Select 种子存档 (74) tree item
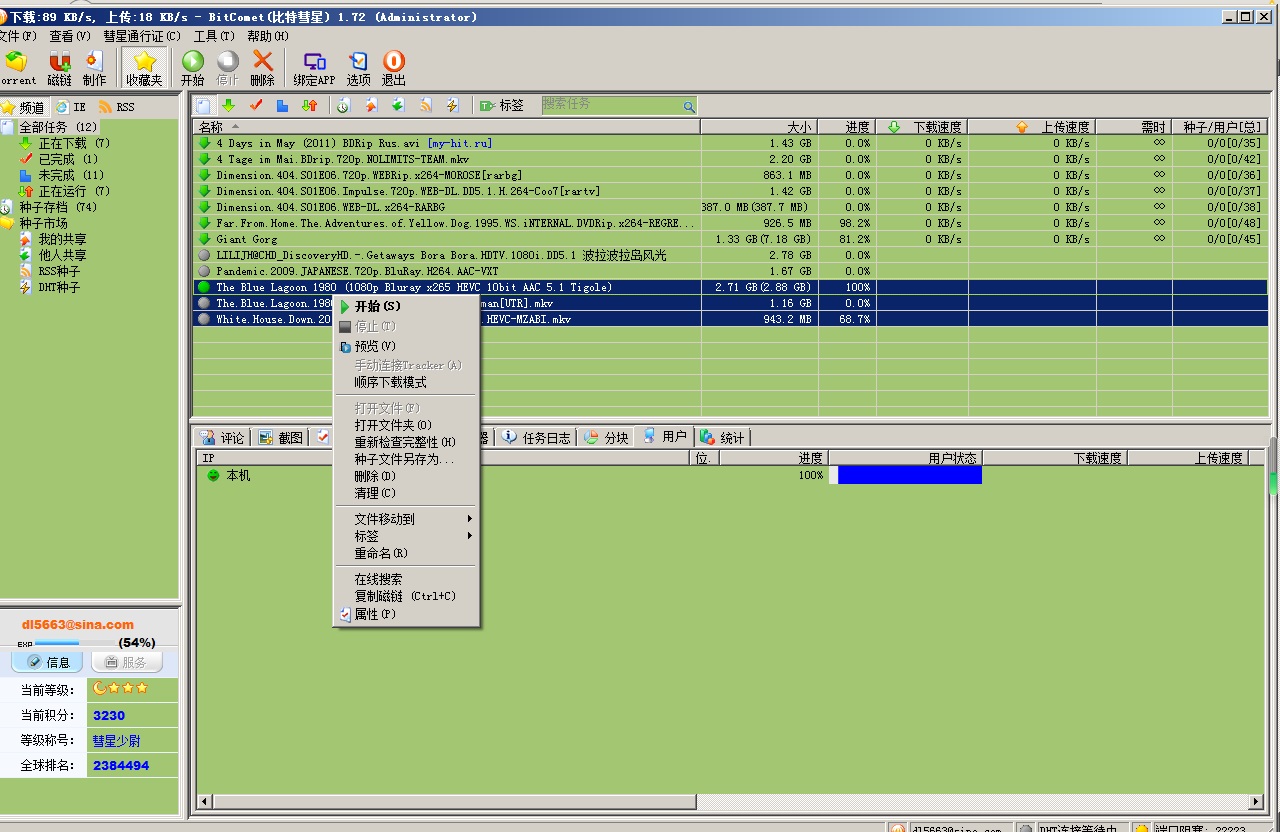This screenshot has height=832, width=1280. tap(58, 207)
